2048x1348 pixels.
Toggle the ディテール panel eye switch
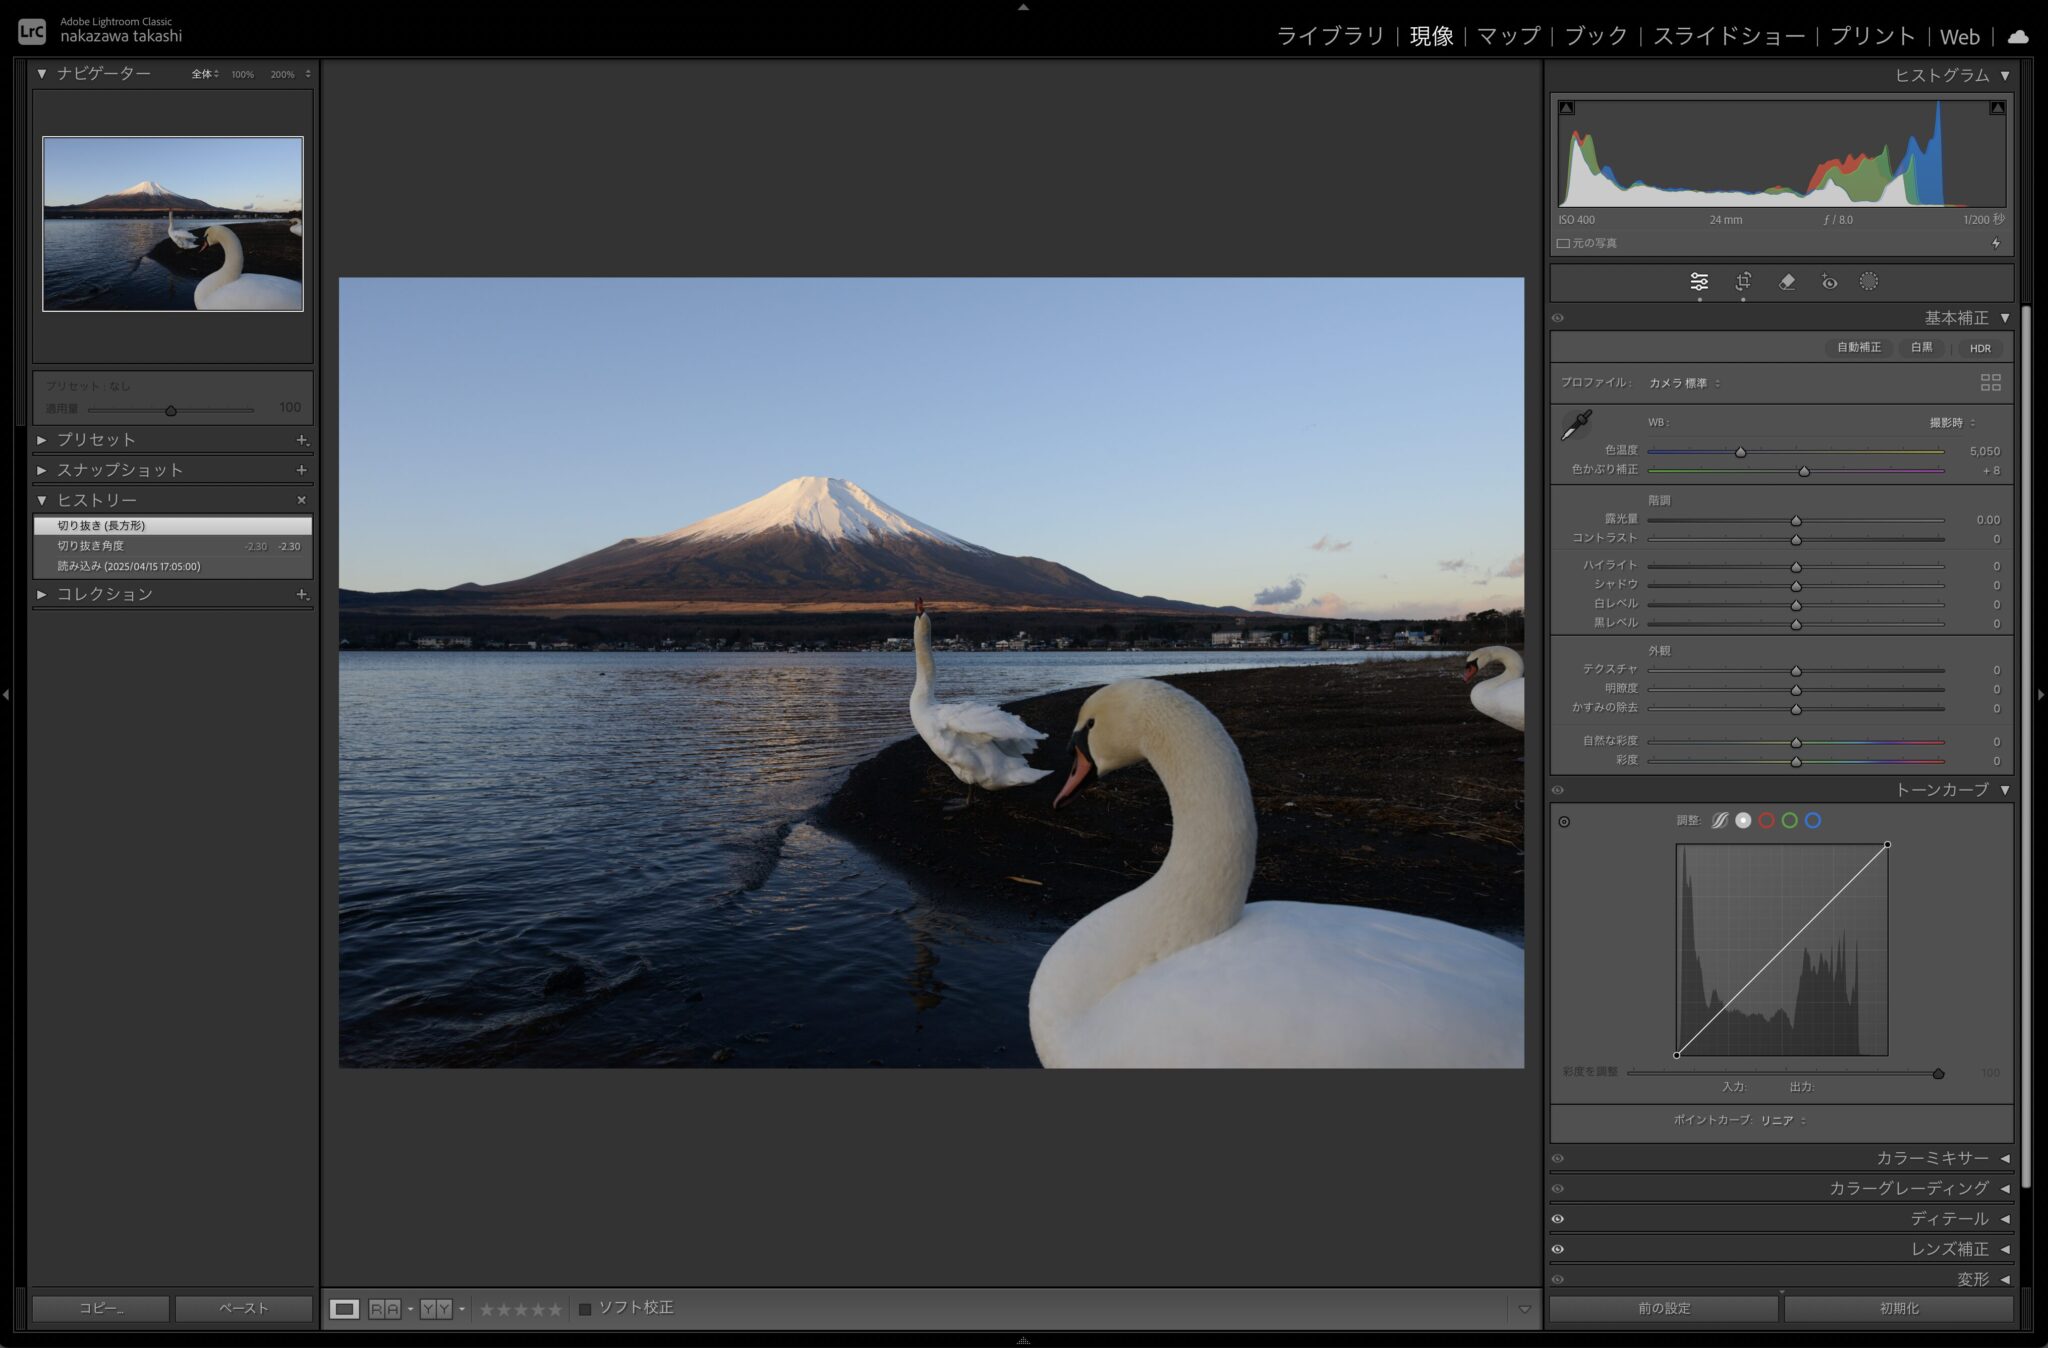coord(1558,1219)
